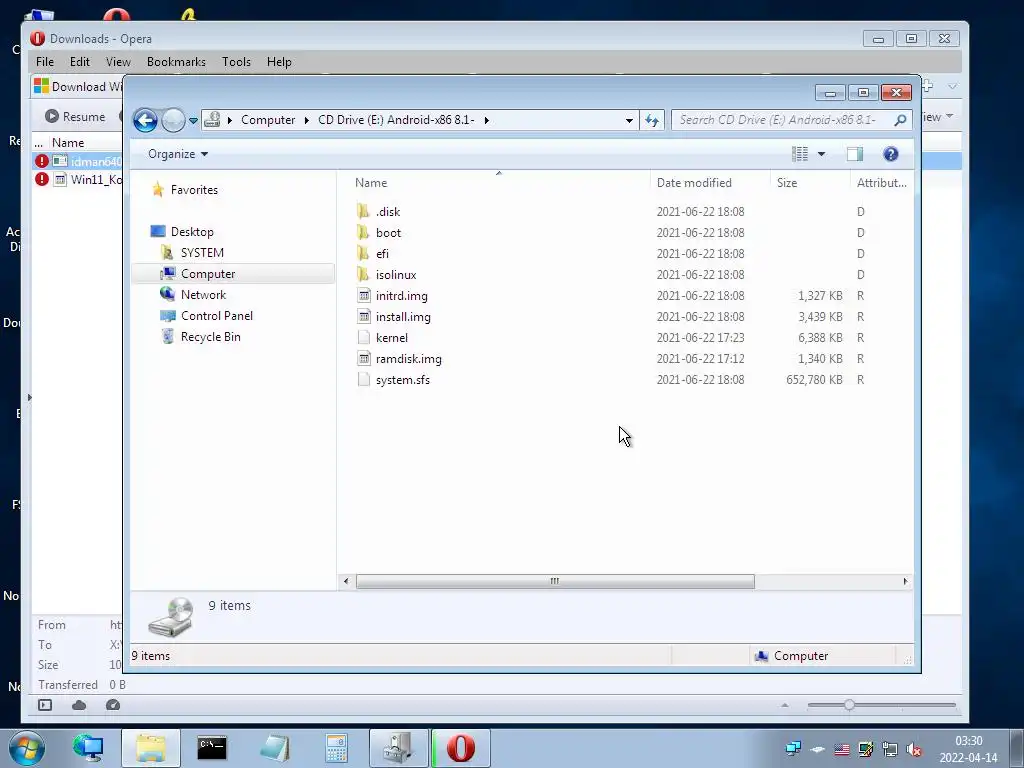Select ramdisk.img file
This screenshot has height=768, width=1024.
click(409, 359)
